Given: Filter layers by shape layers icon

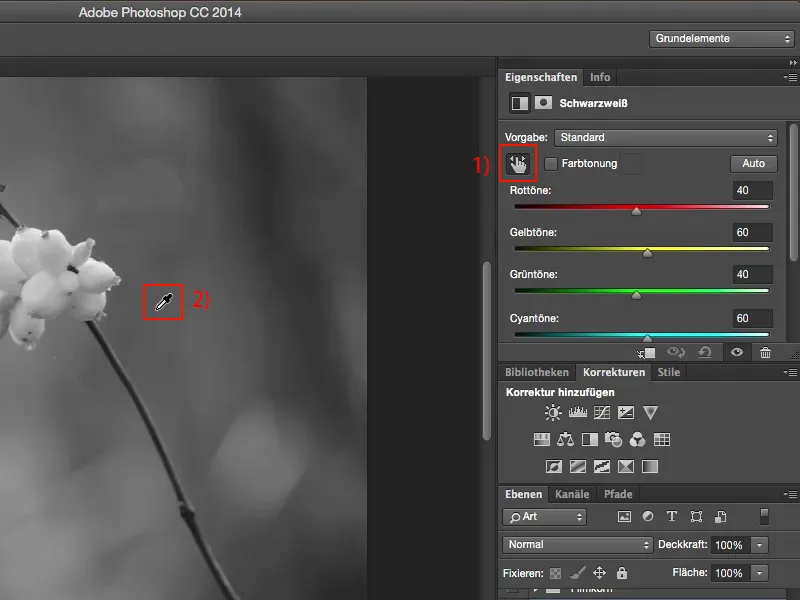Looking at the screenshot, I should point(696,516).
